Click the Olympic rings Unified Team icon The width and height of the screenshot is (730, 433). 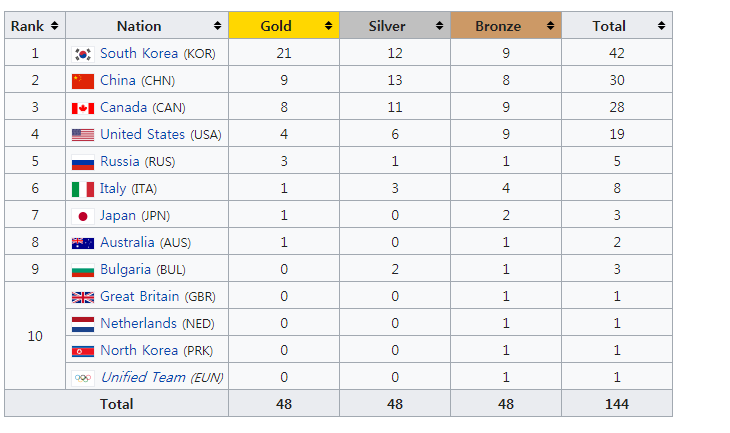tap(83, 378)
